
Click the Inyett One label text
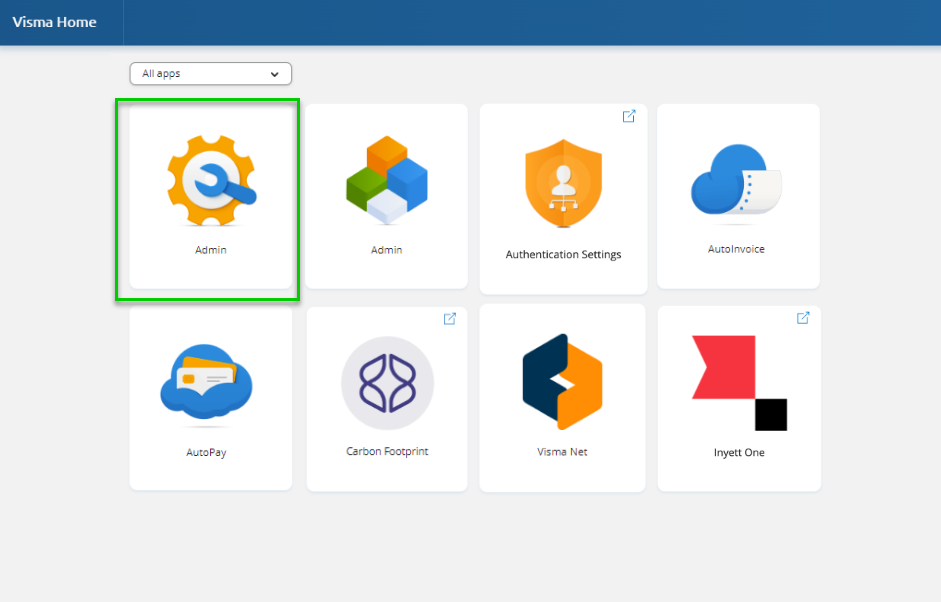coord(739,453)
